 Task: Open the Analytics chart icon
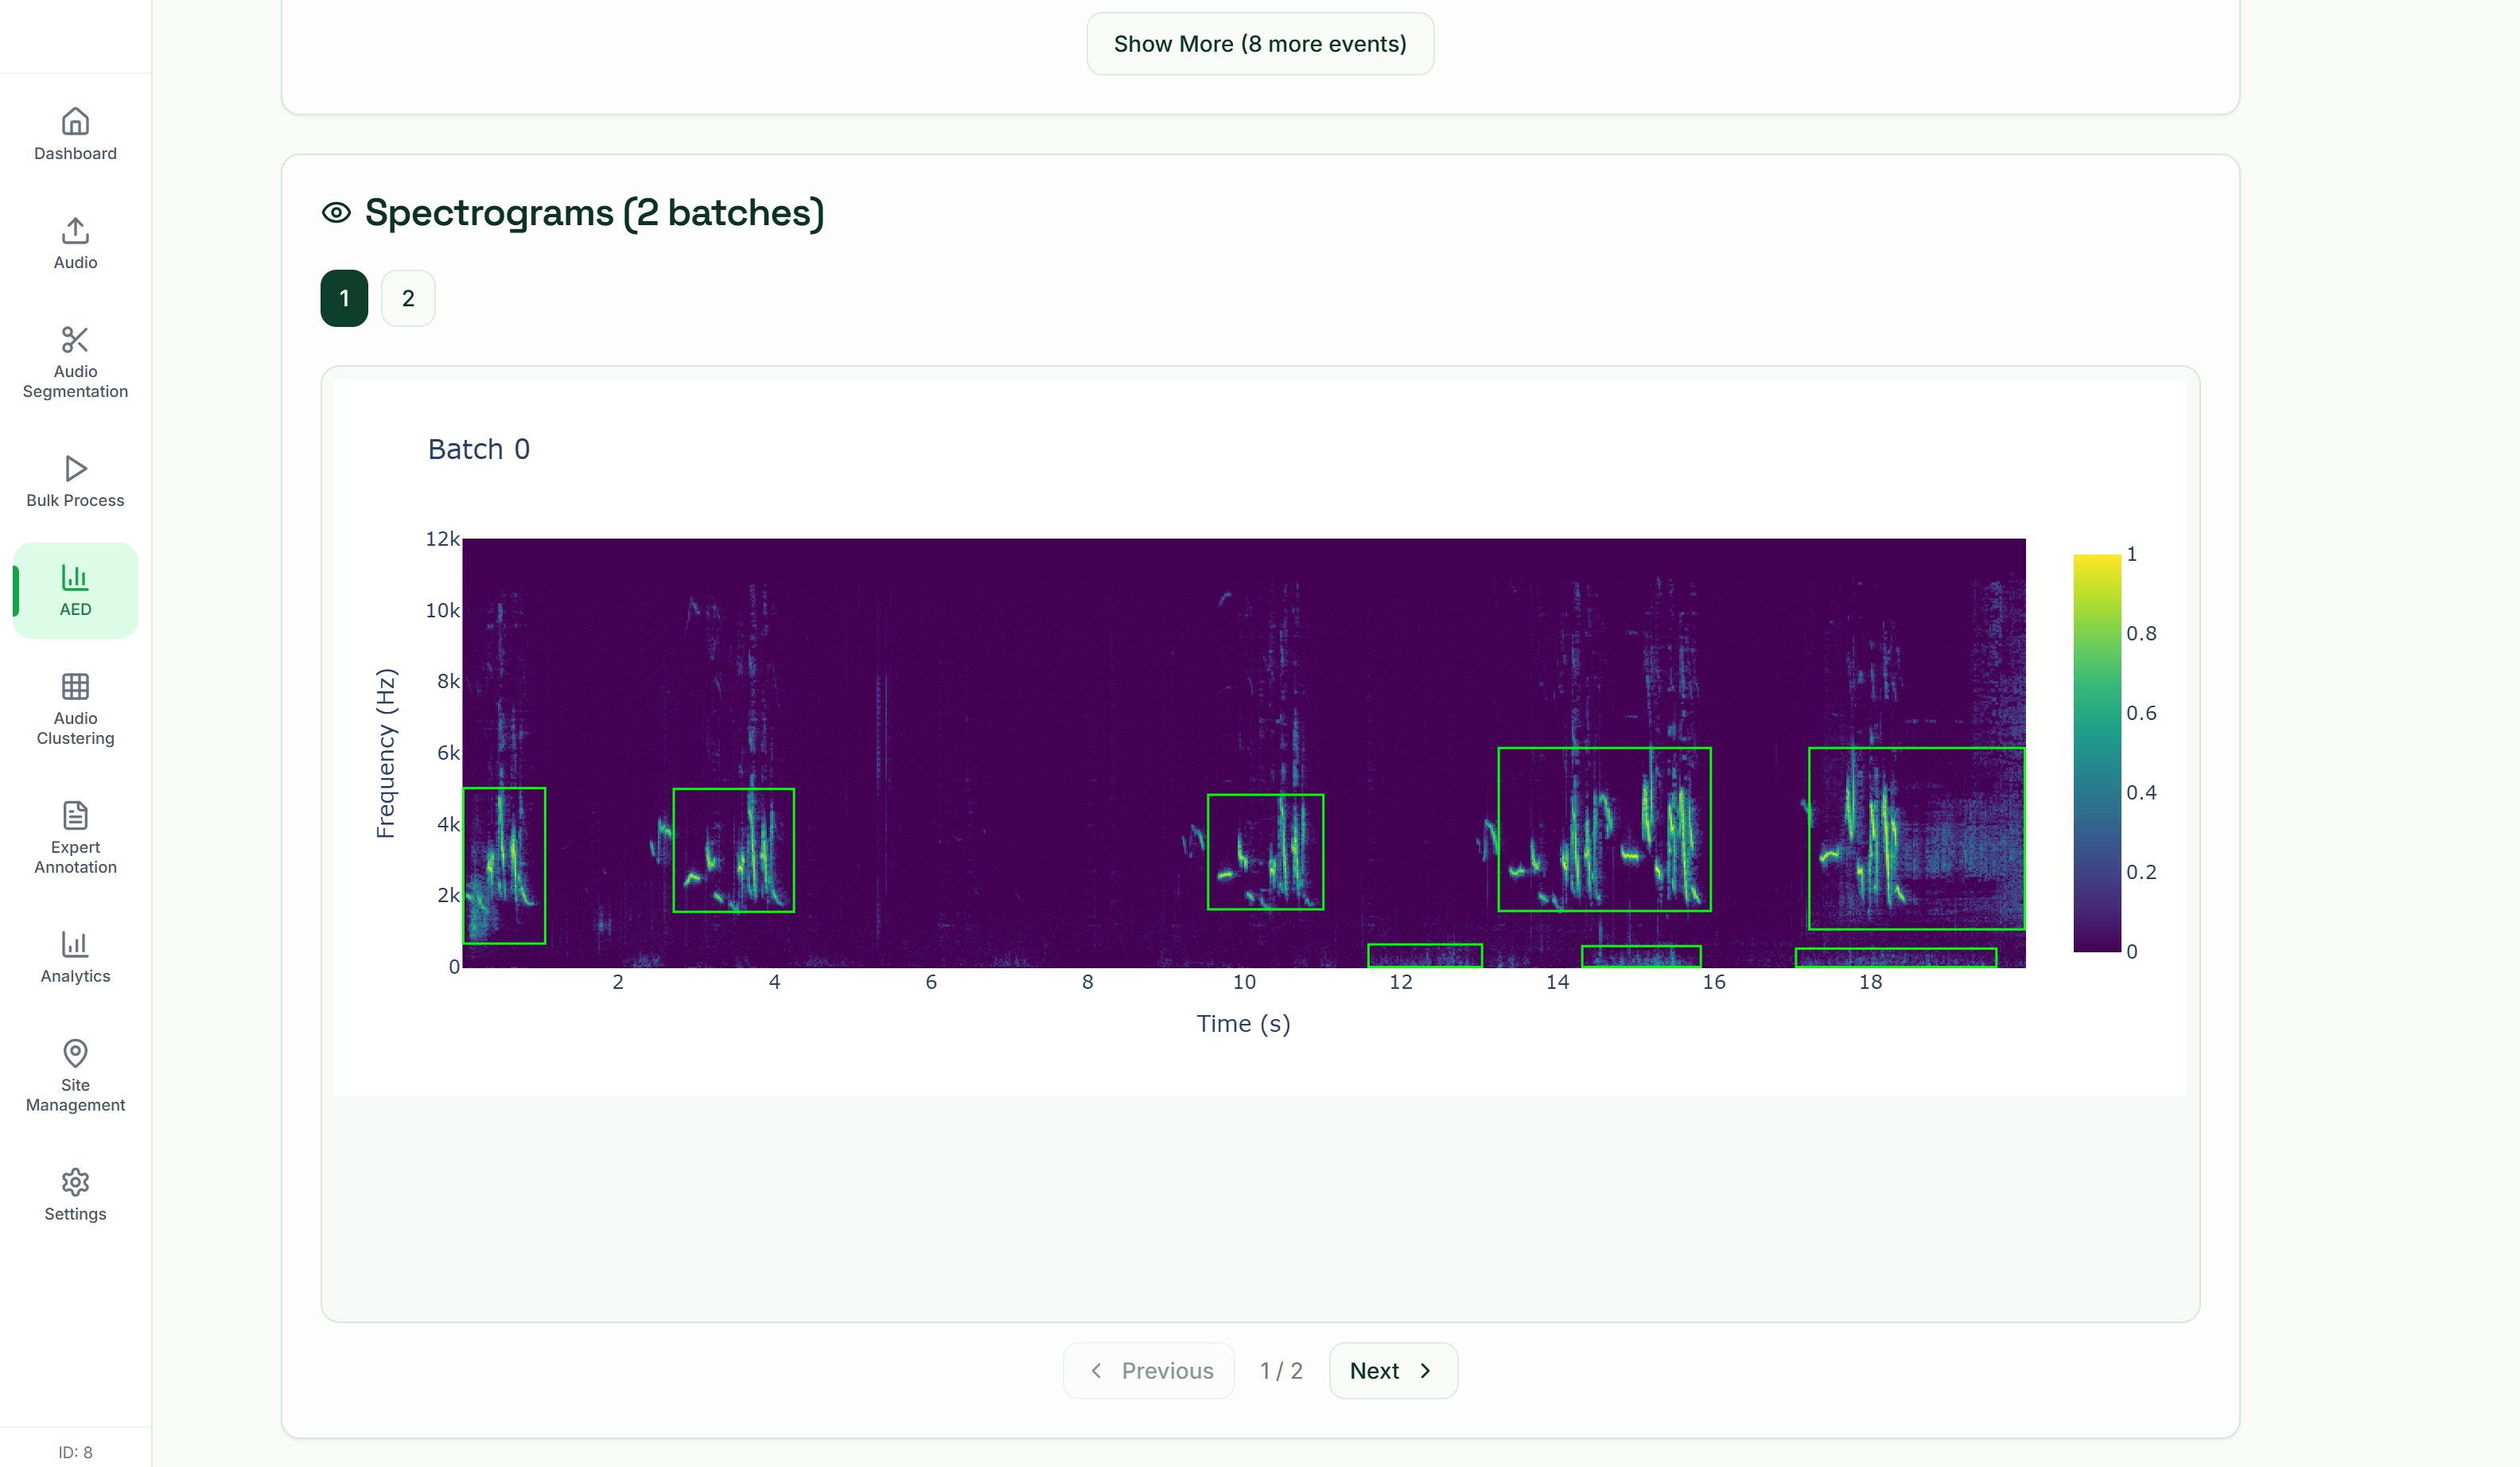click(x=75, y=944)
